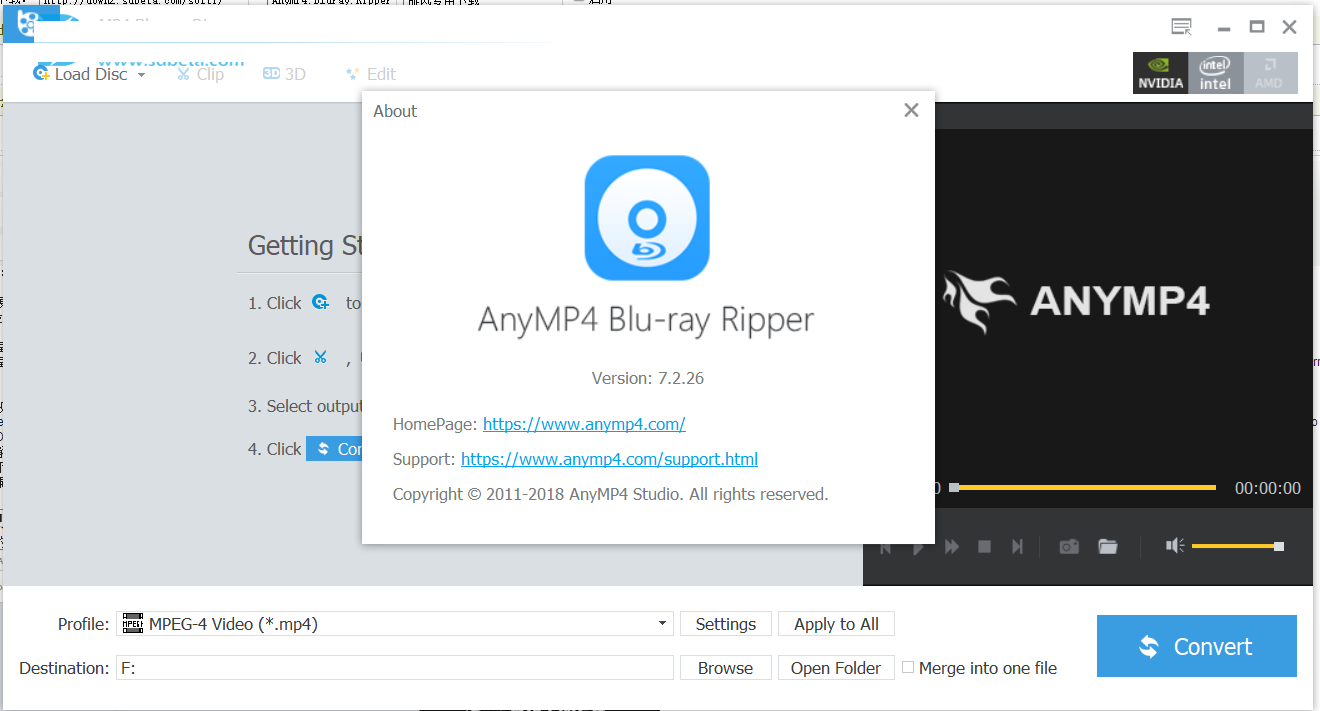Screen dimensions: 1320x711
Task: Click the app logo in title bar
Action: point(30,22)
